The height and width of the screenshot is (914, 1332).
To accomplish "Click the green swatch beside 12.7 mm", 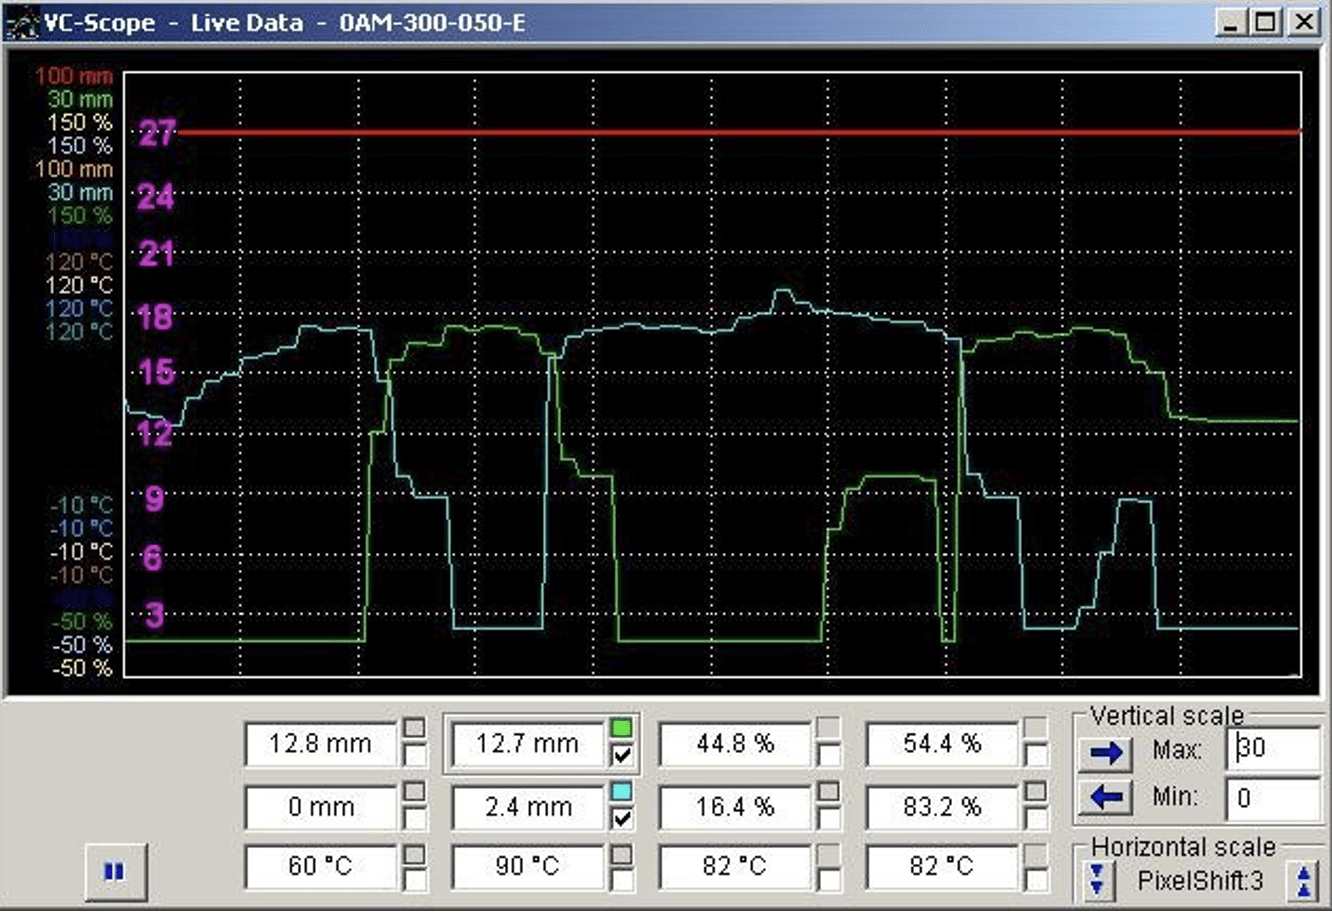I will [x=621, y=729].
